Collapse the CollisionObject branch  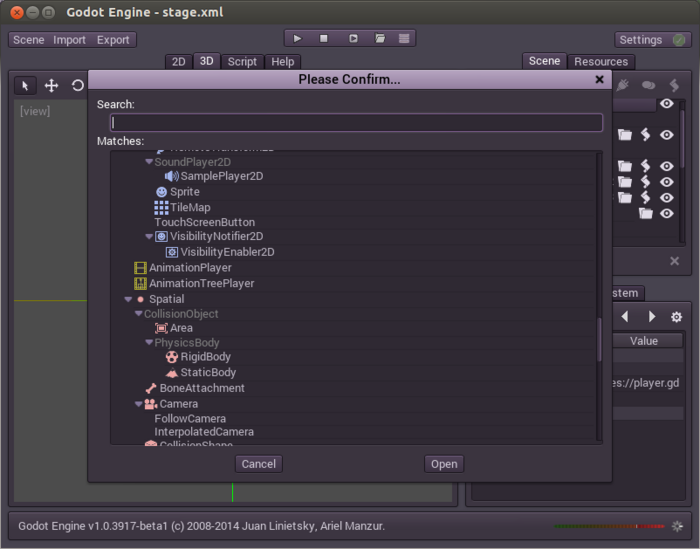coord(138,314)
